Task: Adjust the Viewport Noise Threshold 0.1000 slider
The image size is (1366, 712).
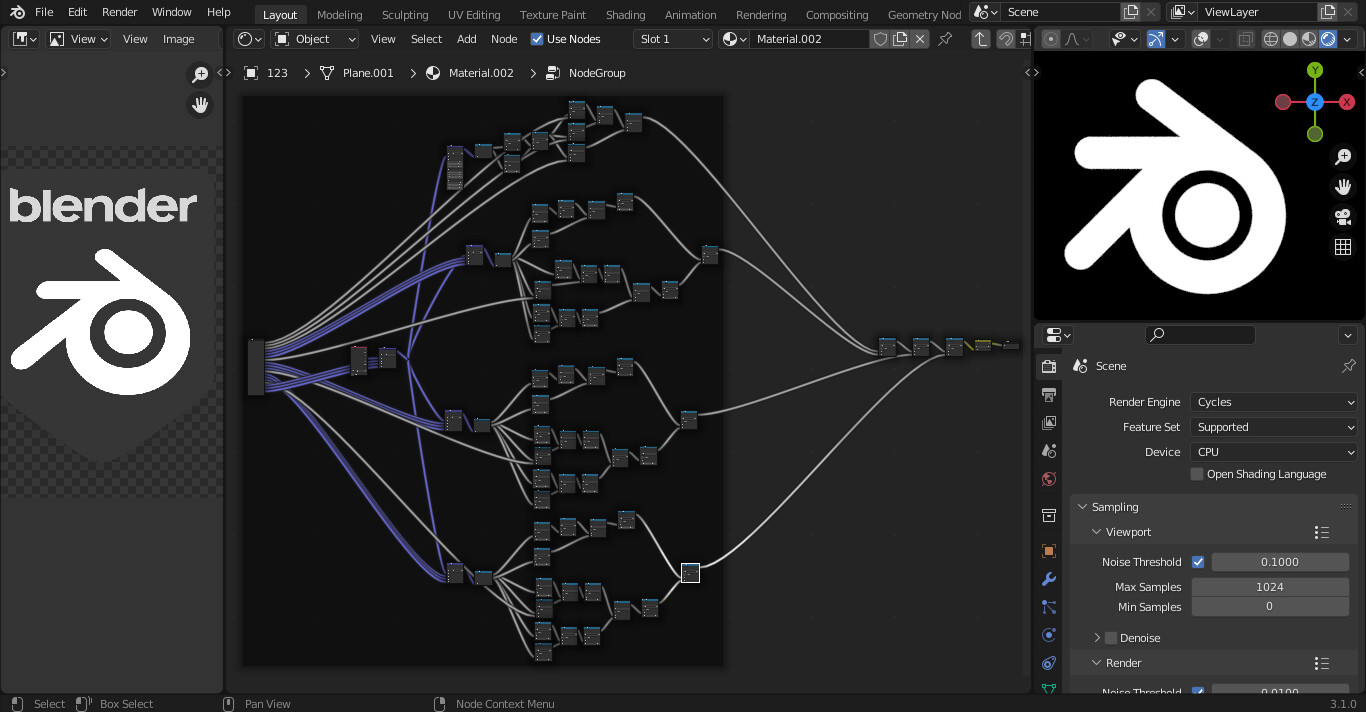Action: [x=1280, y=562]
